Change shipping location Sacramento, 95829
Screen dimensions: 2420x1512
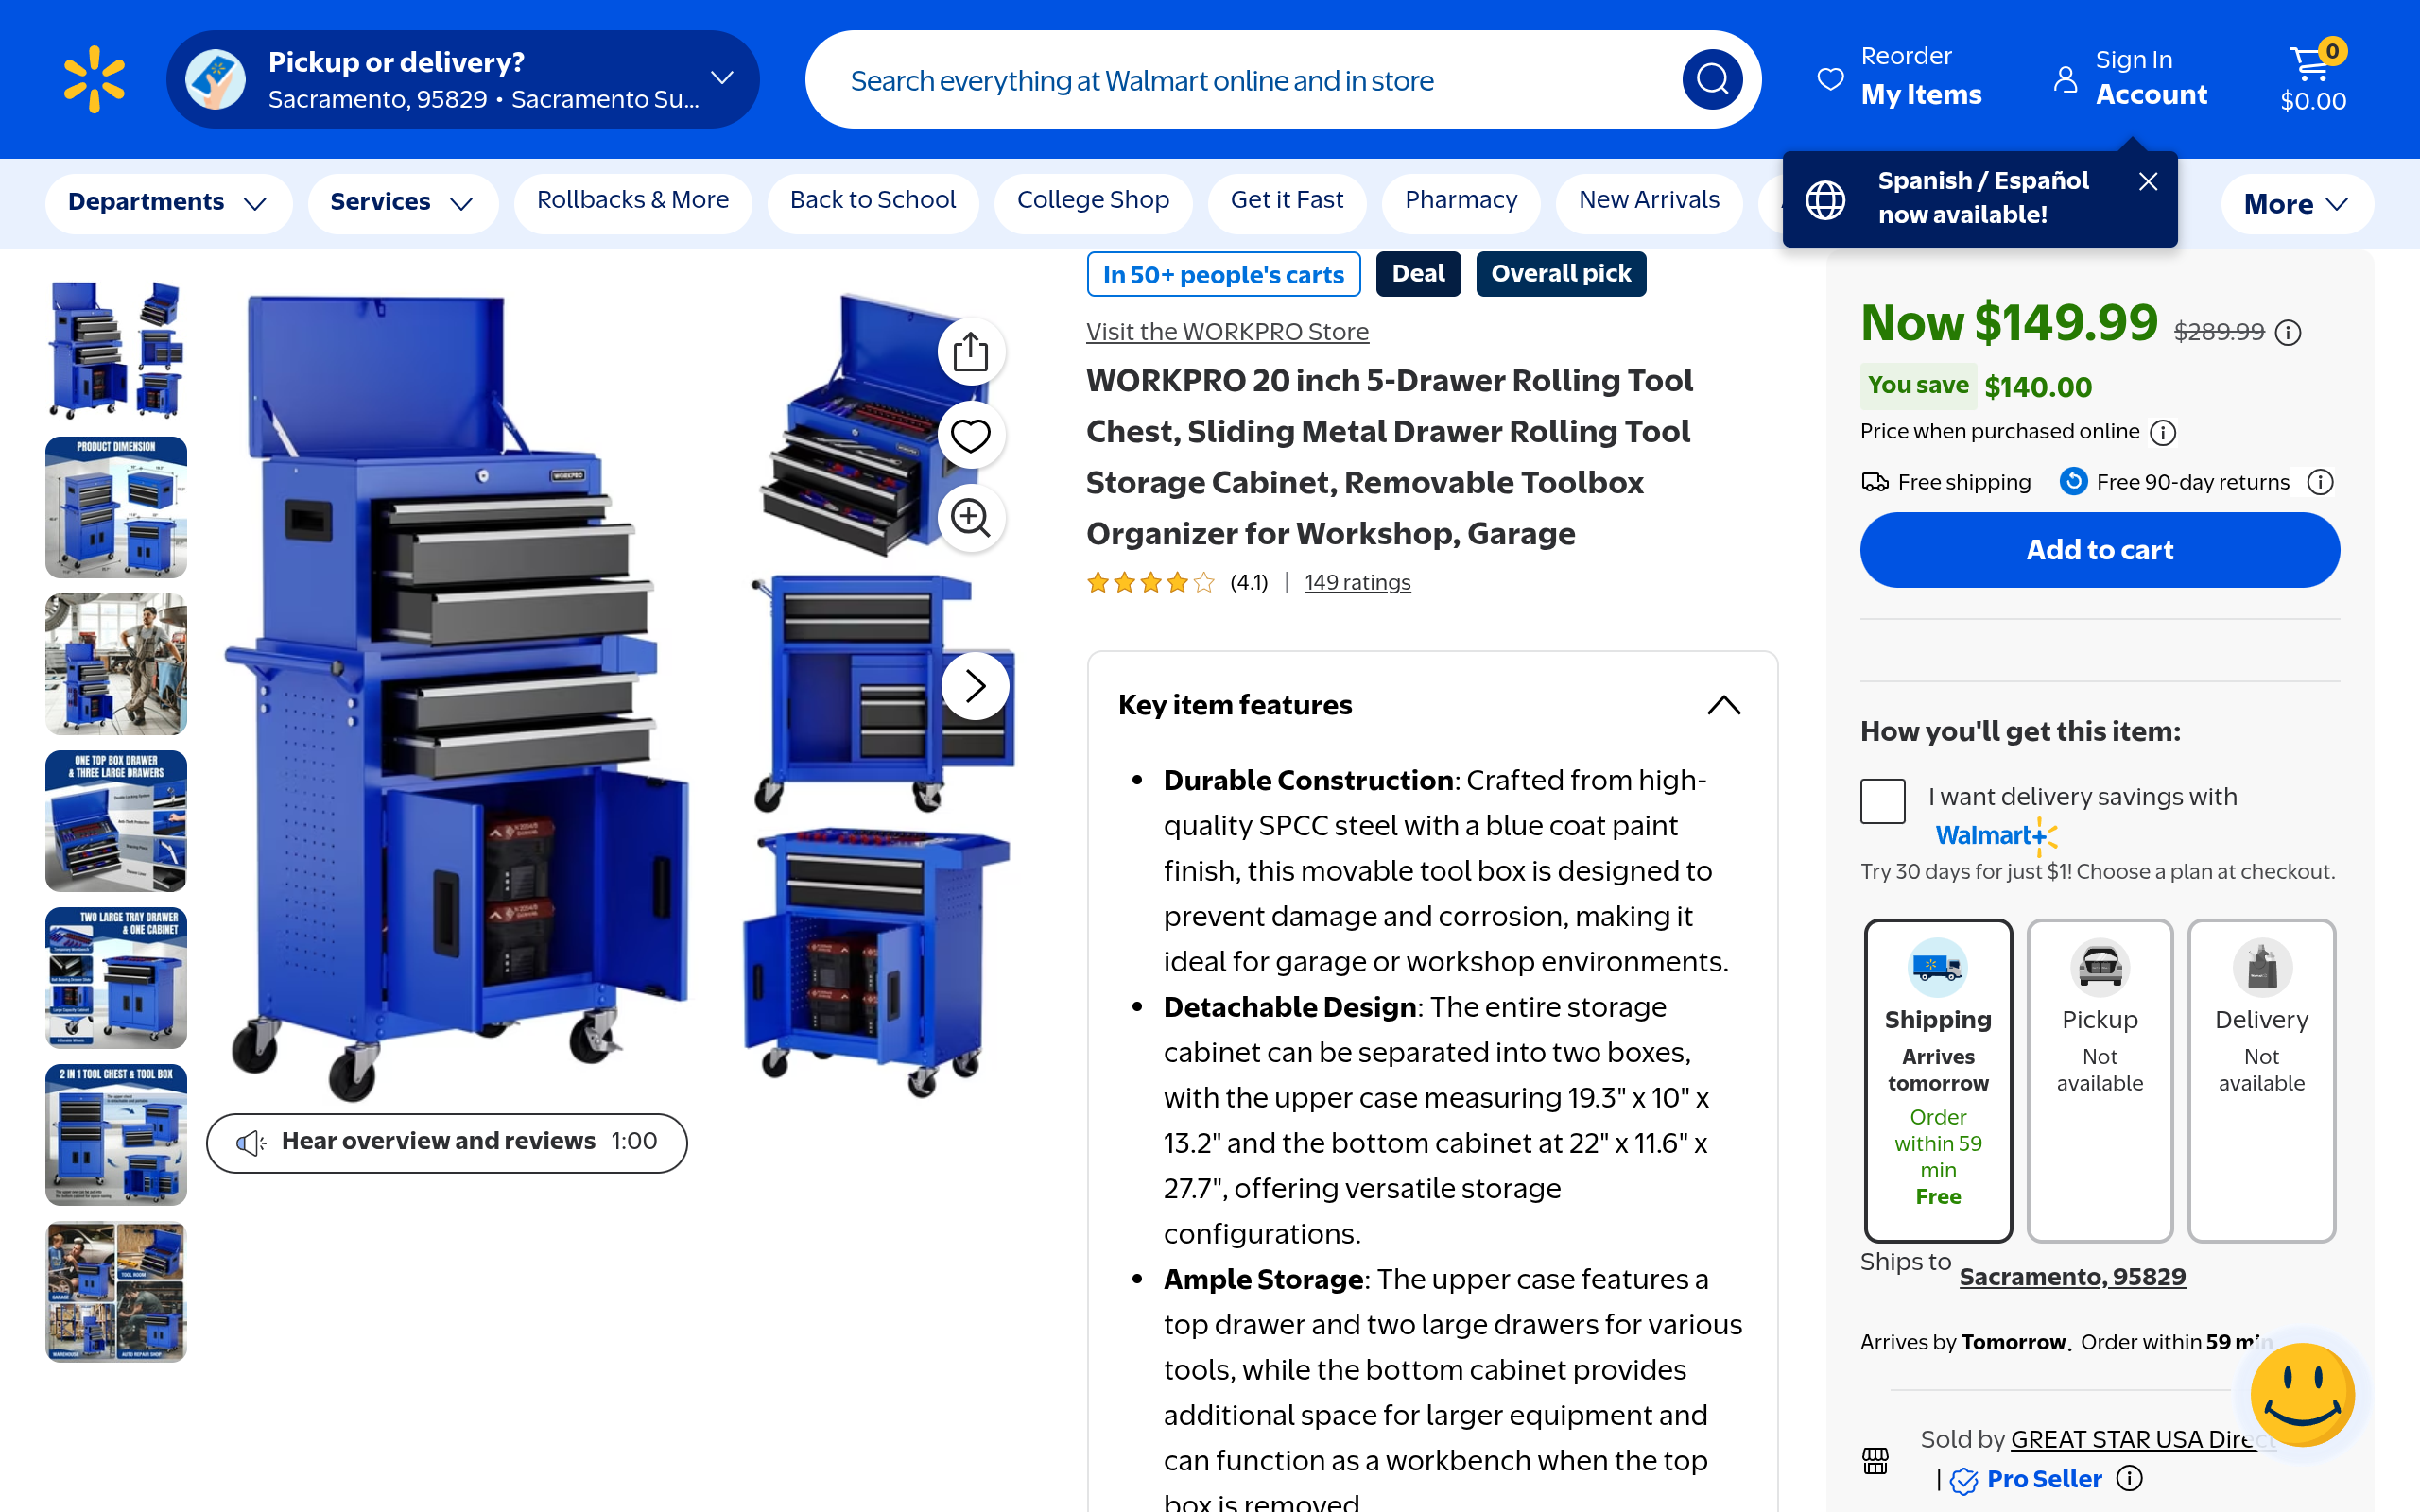[2072, 1277]
